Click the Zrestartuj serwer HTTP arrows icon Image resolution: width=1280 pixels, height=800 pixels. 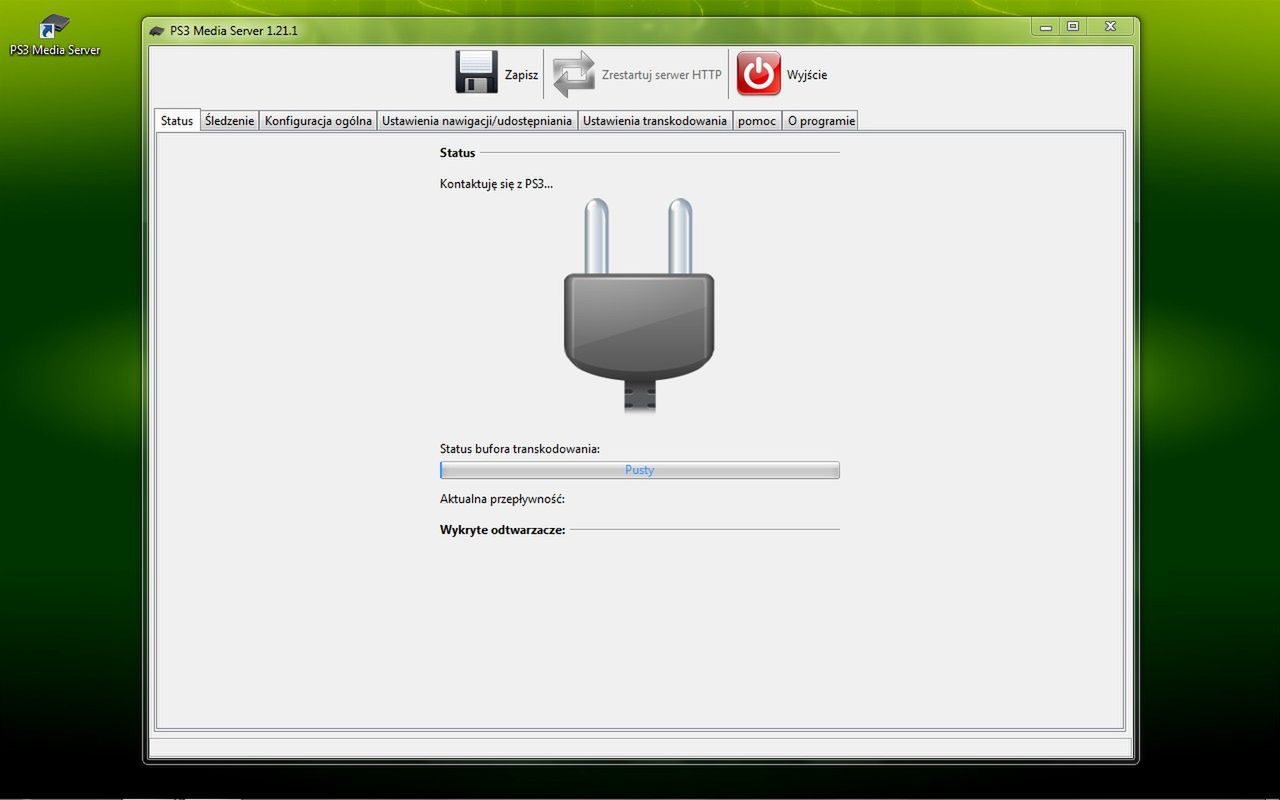(x=573, y=74)
